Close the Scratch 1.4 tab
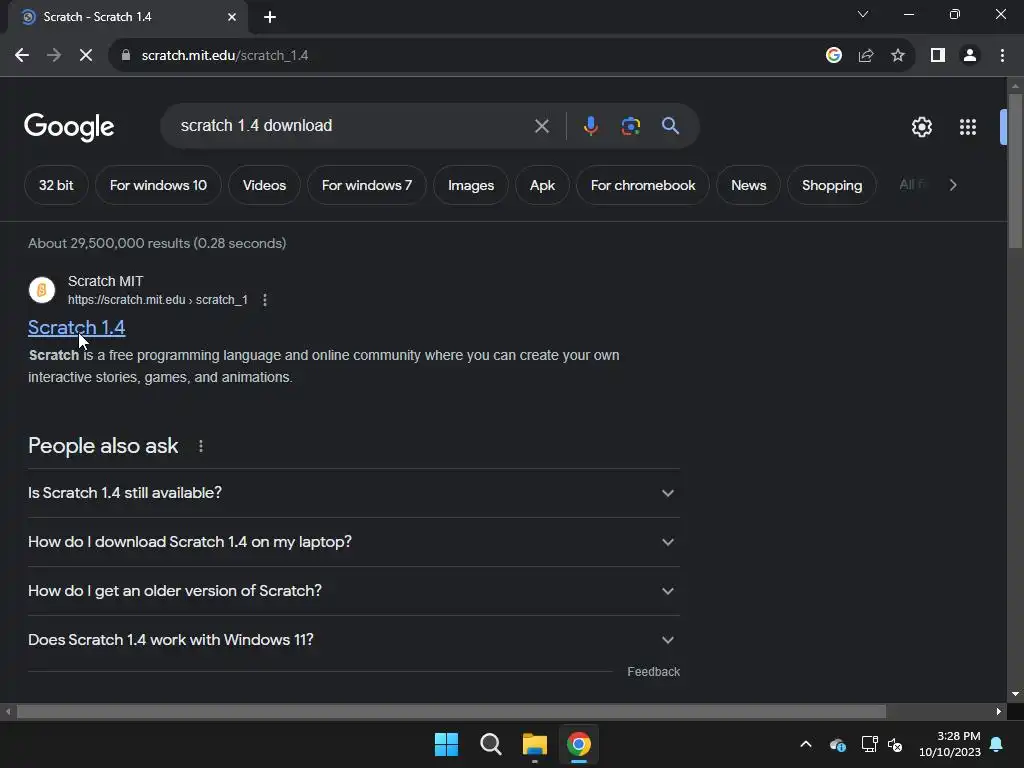Viewport: 1024px width, 768px height. pyautogui.click(x=232, y=17)
